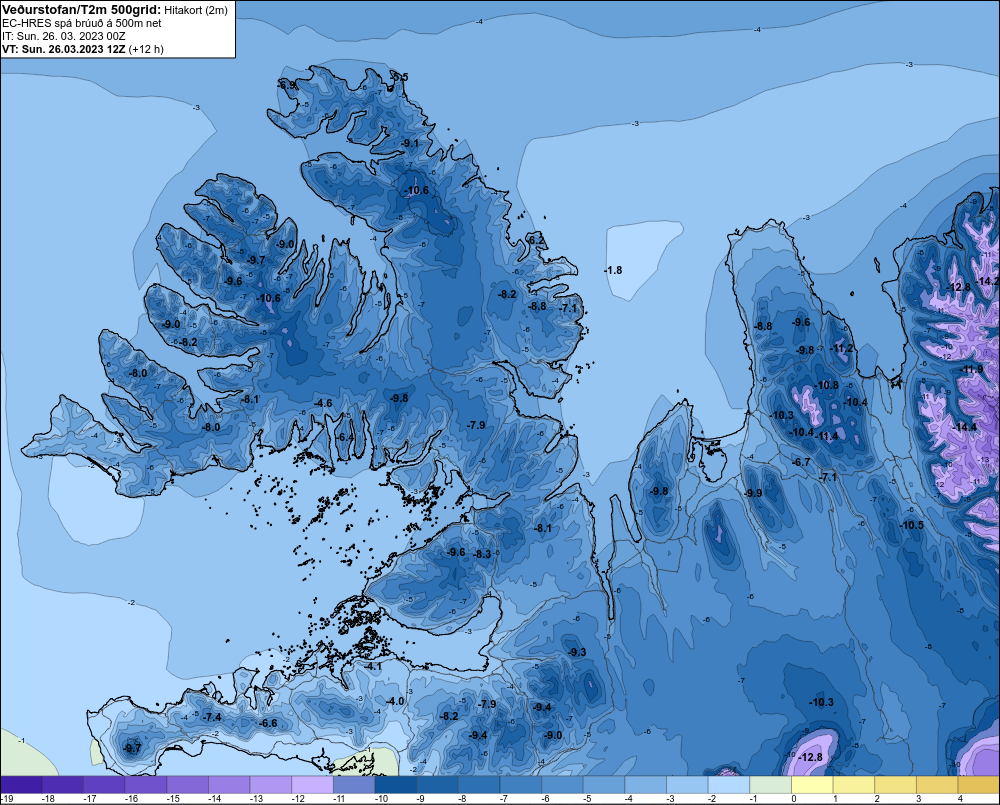Select the '-5' legend scale tick label

click(587, 799)
